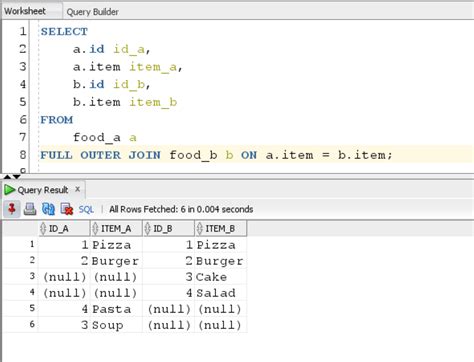Select the (null) ITEM_B cell in row 6
The width and height of the screenshot is (474, 362).
(x=220, y=325)
